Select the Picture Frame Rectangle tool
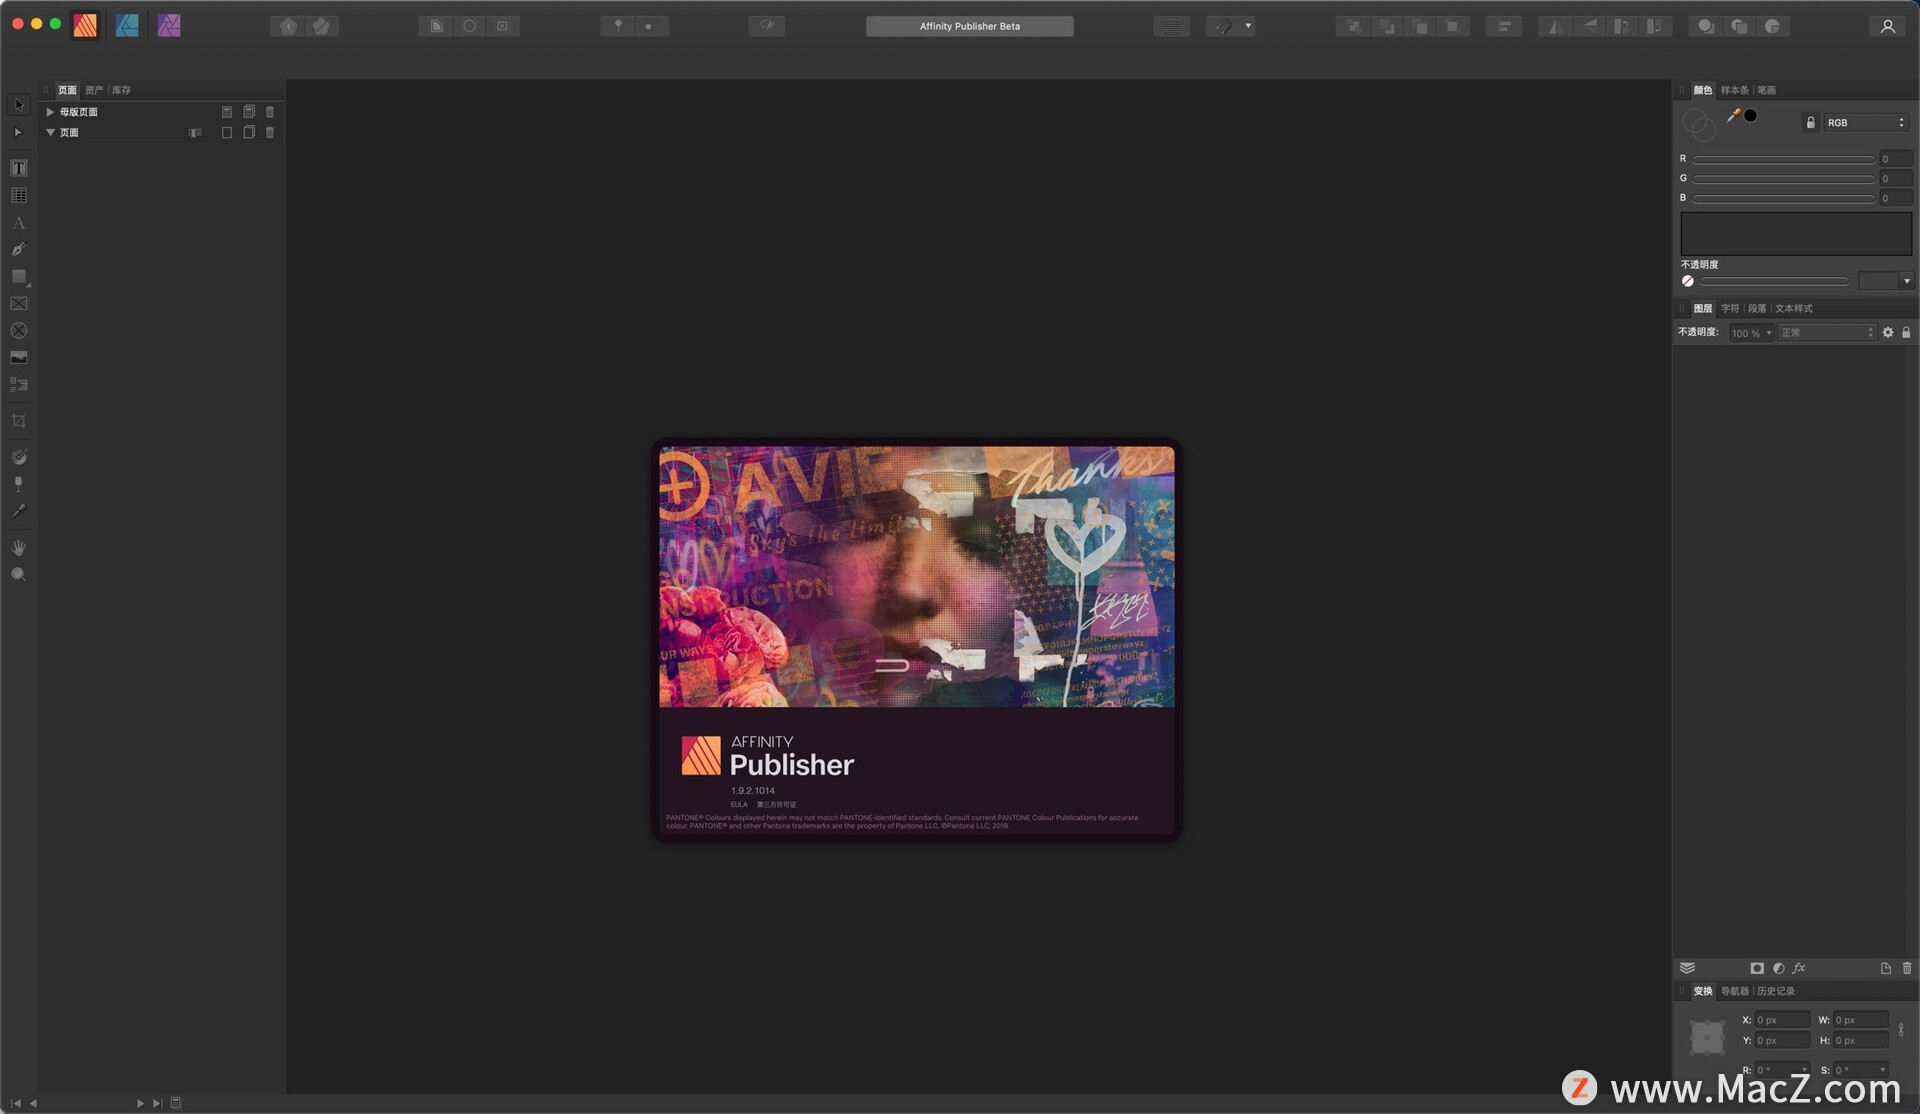The width and height of the screenshot is (1920, 1114). pyautogui.click(x=18, y=303)
